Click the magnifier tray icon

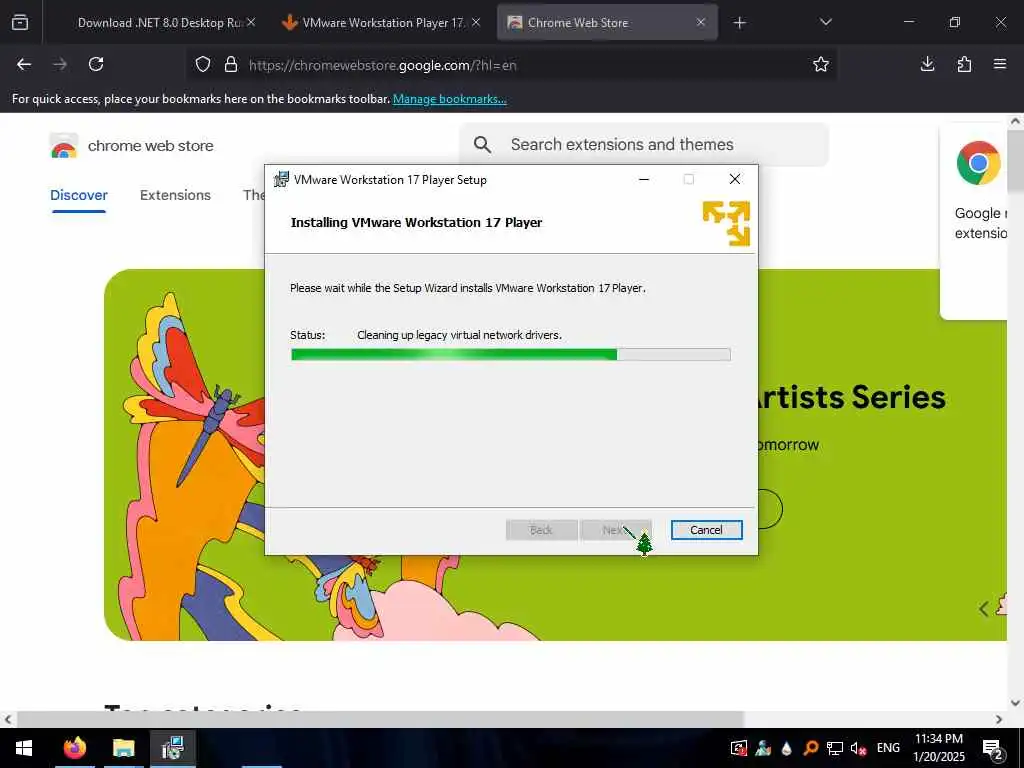coord(811,748)
